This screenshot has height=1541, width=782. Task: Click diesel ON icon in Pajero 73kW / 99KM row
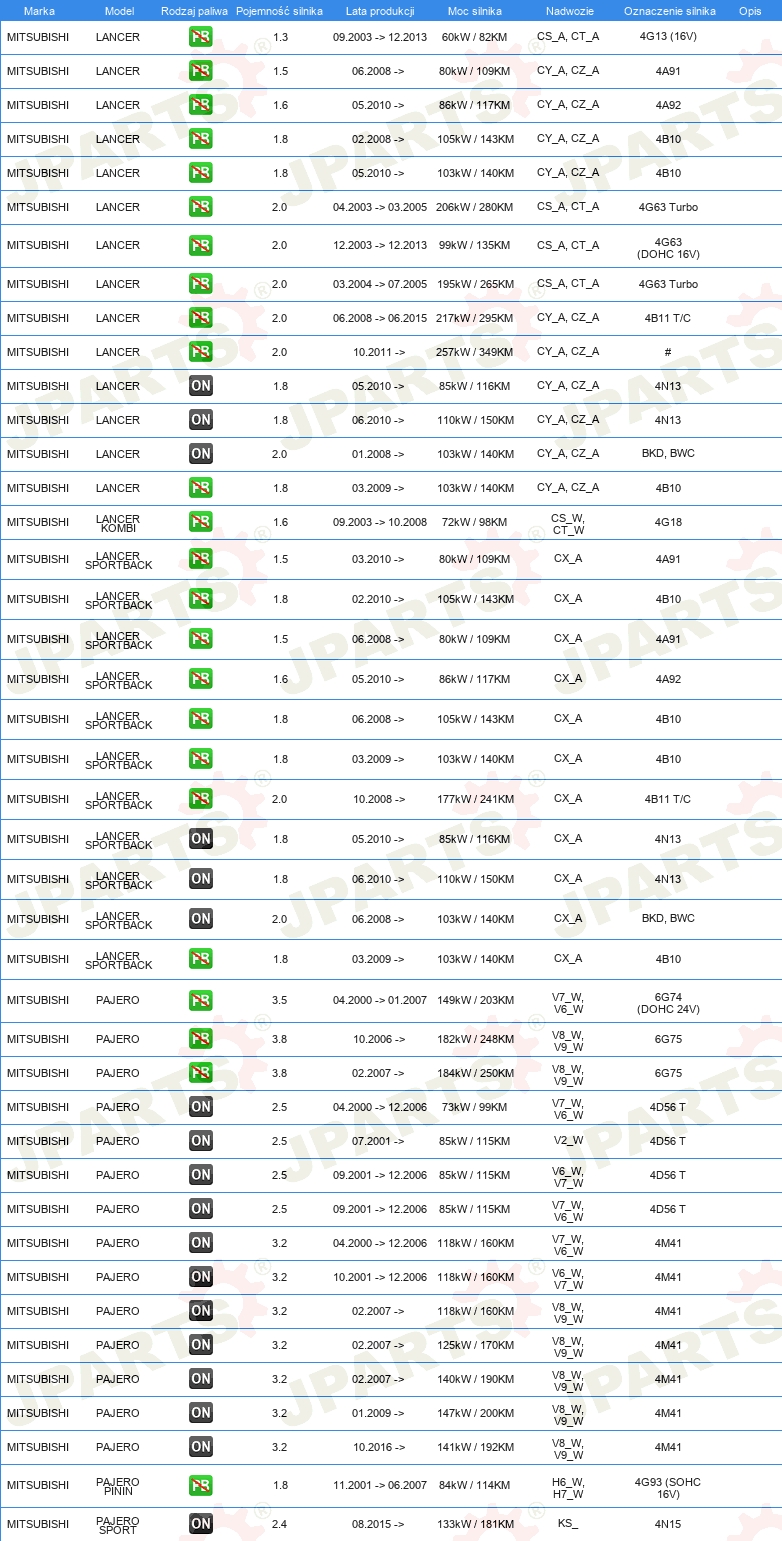click(200, 1107)
